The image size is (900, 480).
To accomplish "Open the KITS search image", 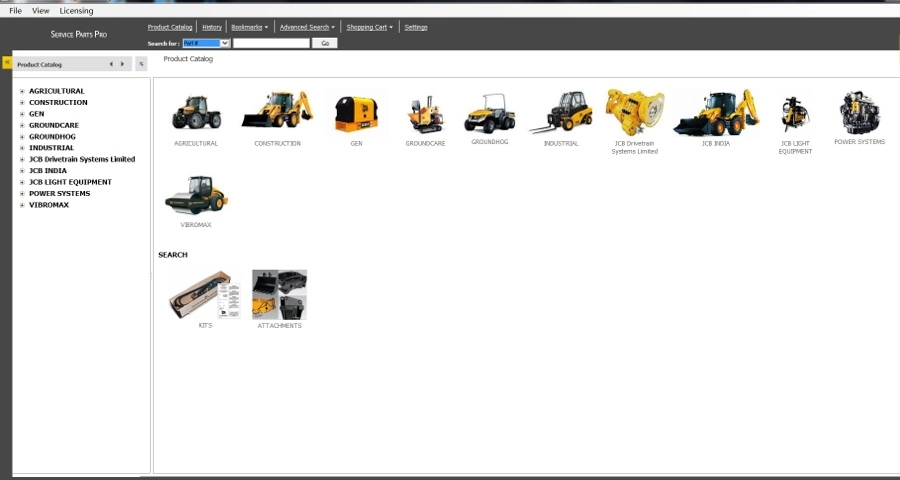I will (205, 295).
